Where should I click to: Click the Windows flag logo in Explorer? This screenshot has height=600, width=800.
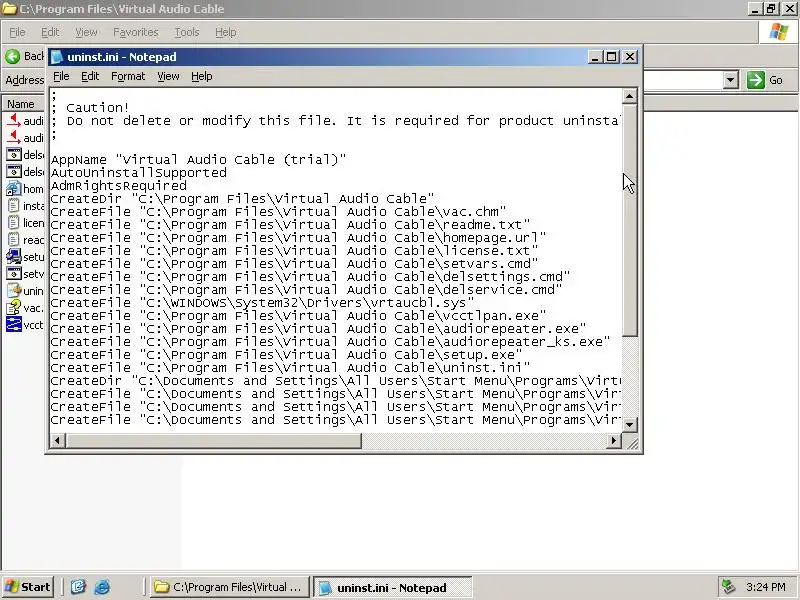click(x=779, y=32)
